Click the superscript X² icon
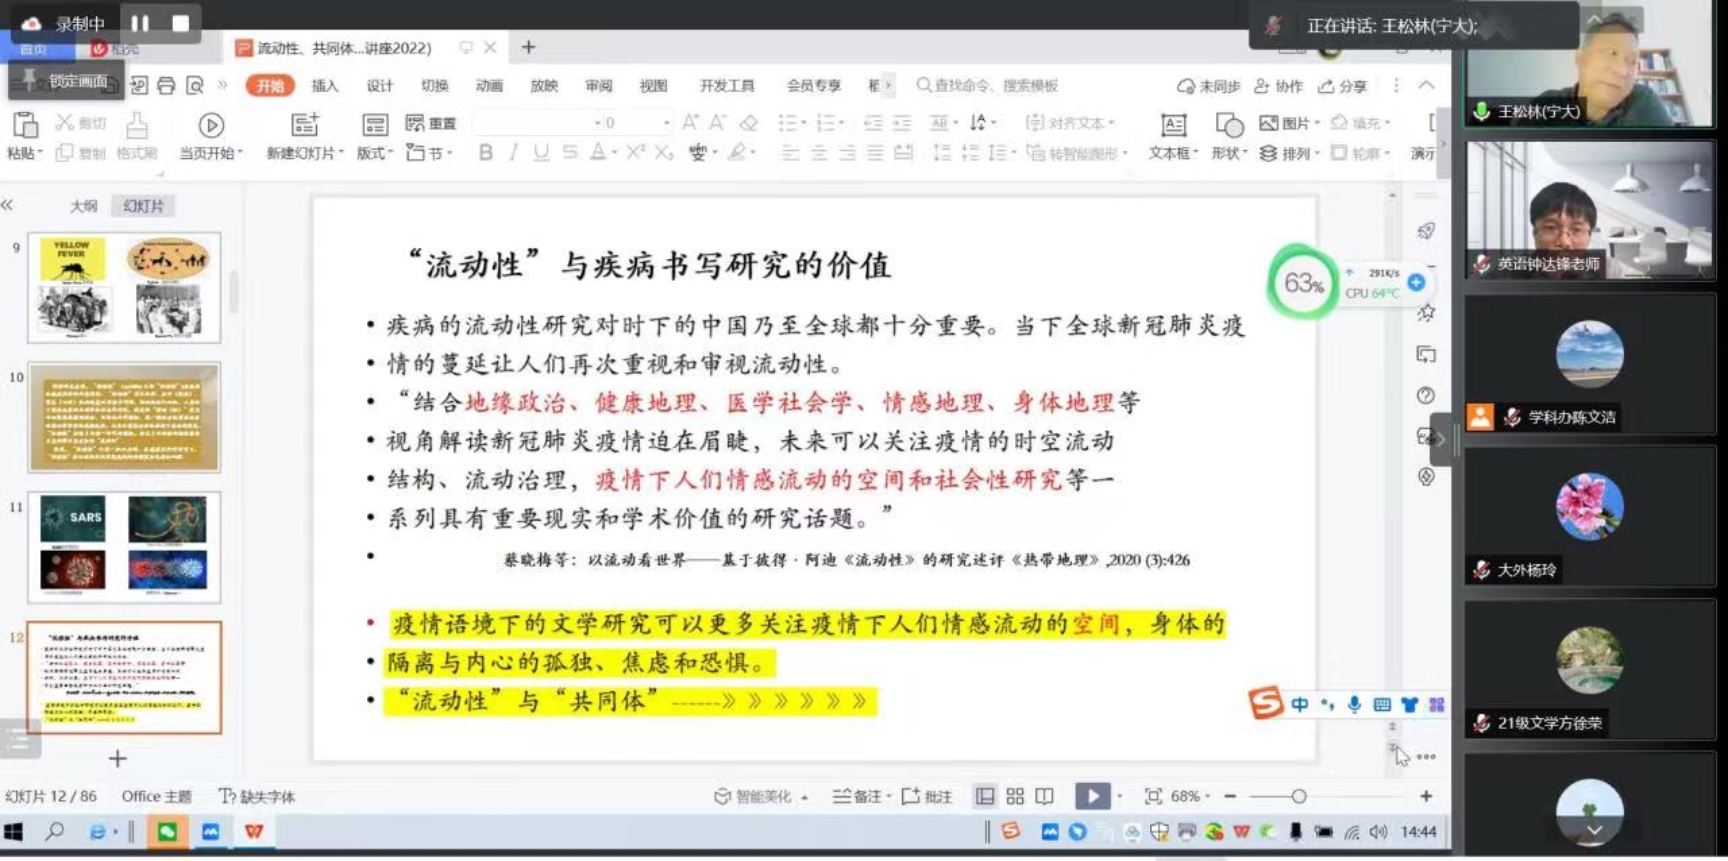Viewport: 1728px width, 861px height. 635,152
